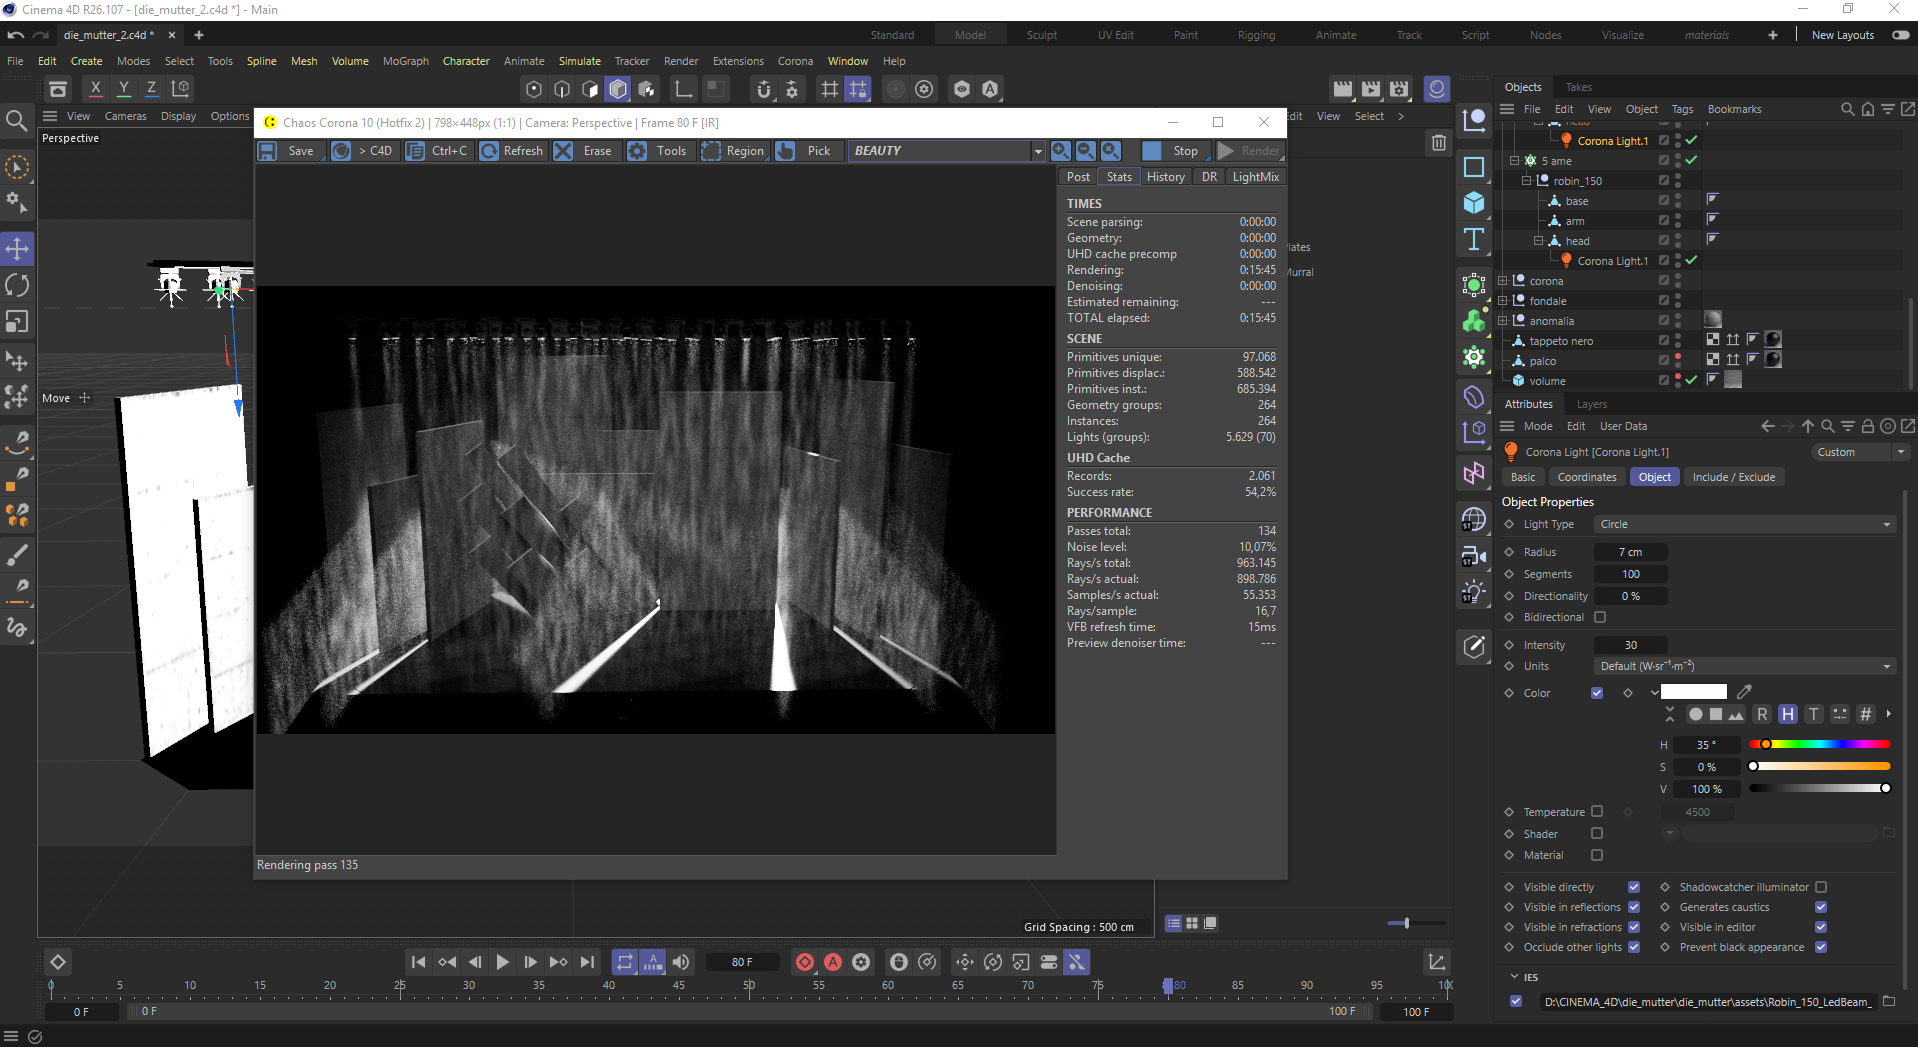Viewport: 1918px width, 1047px height.
Task: Open the Light Type dropdown
Action: [1744, 524]
